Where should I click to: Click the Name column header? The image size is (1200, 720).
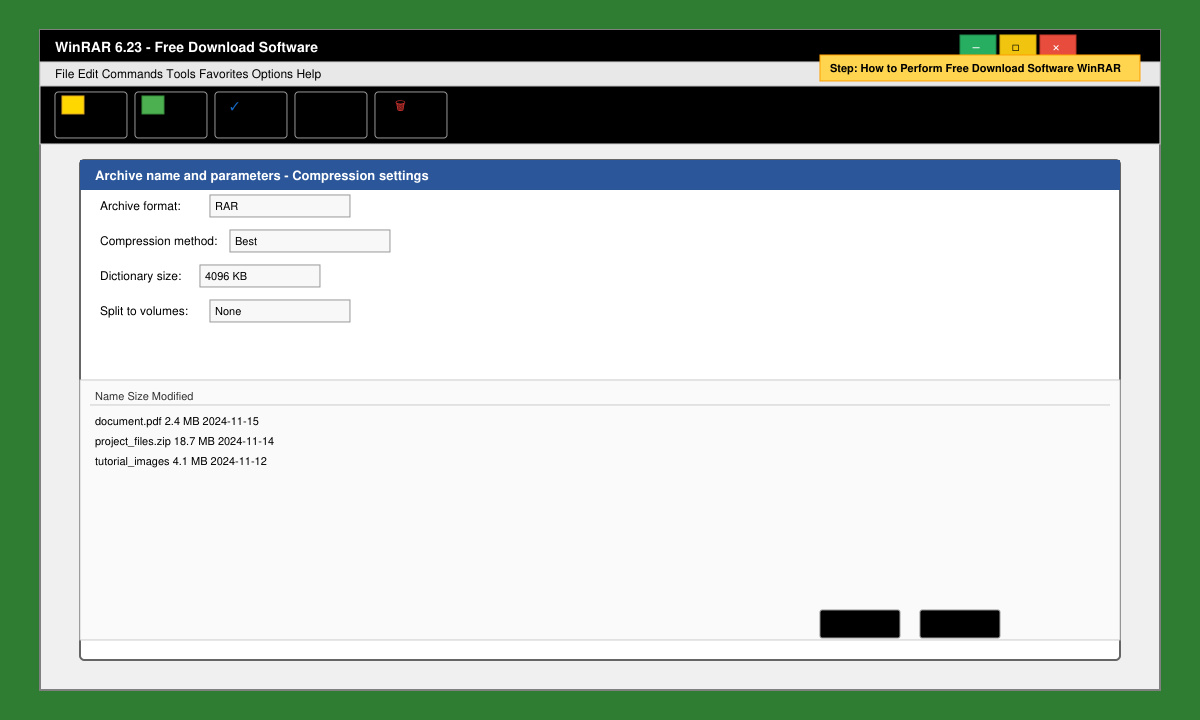click(109, 396)
